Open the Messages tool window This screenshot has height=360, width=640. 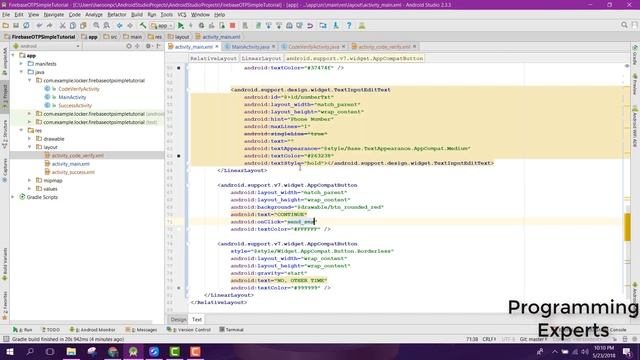coord(142,329)
